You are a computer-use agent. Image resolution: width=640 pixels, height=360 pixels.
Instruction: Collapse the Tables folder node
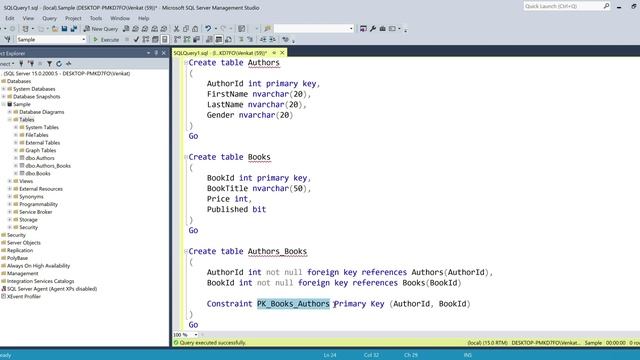[9, 120]
